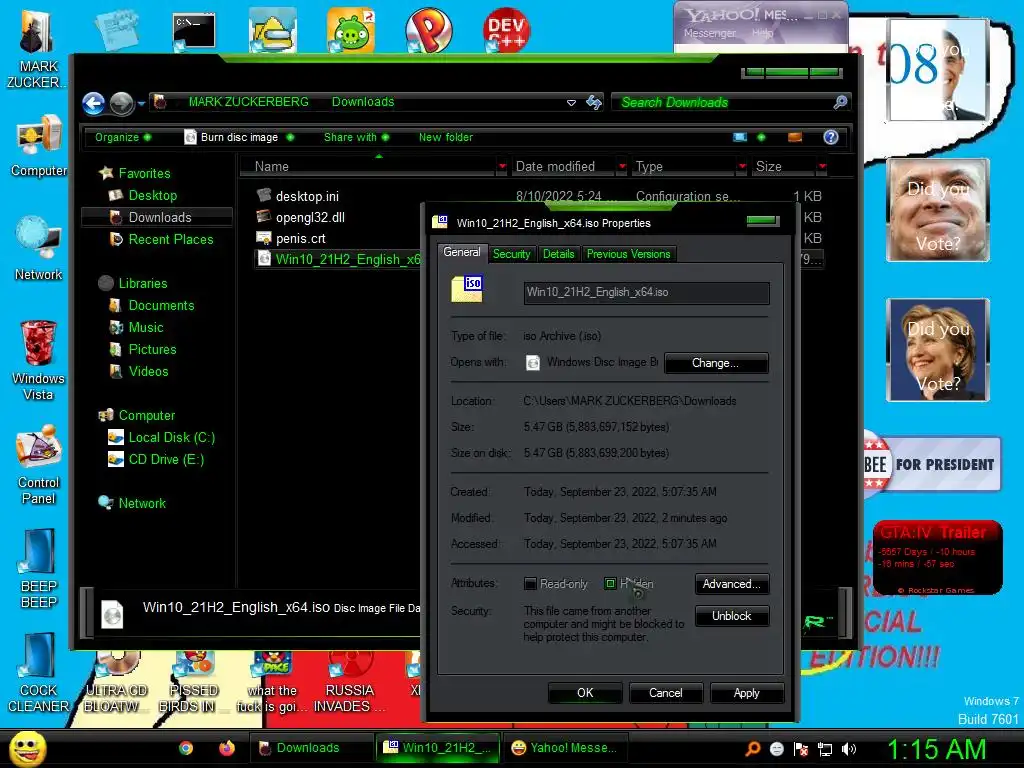Viewport: 1024px width, 768px height.
Task: Open the Computer desktop icon
Action: point(39,145)
